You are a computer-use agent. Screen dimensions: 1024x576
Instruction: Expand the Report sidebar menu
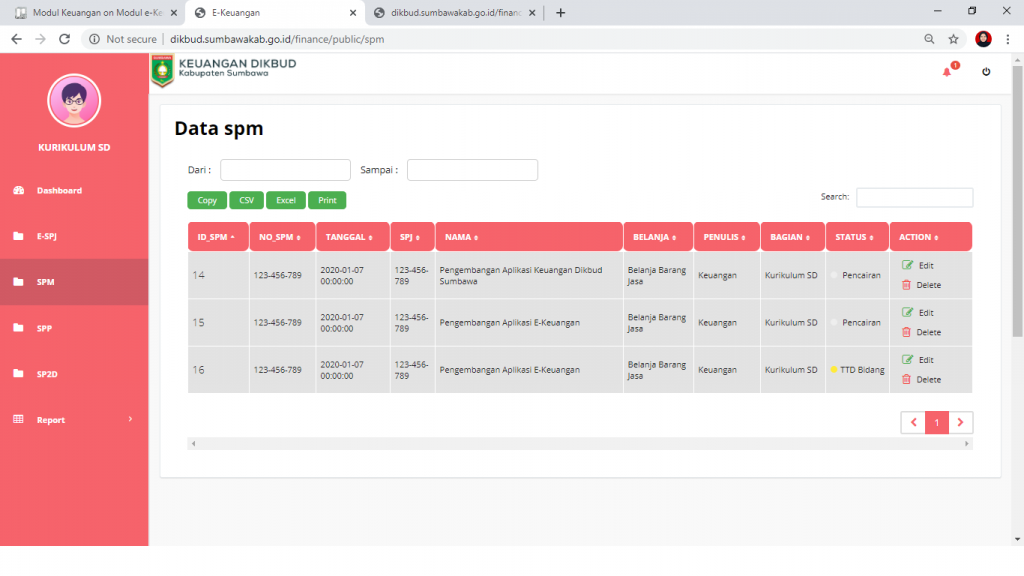coord(74,420)
